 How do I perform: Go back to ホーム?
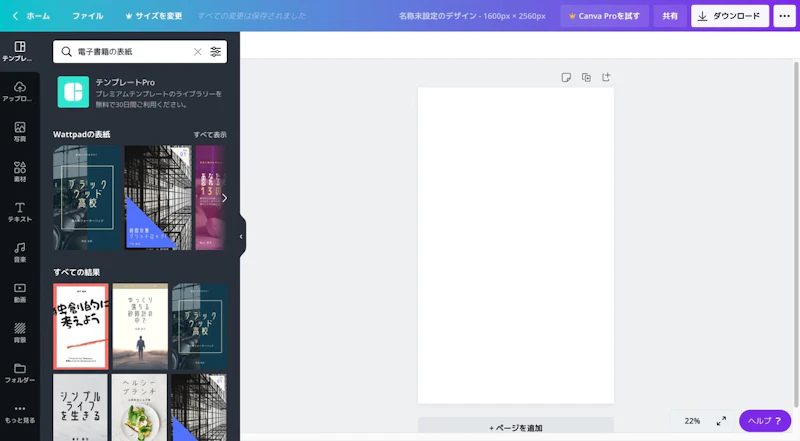click(31, 16)
